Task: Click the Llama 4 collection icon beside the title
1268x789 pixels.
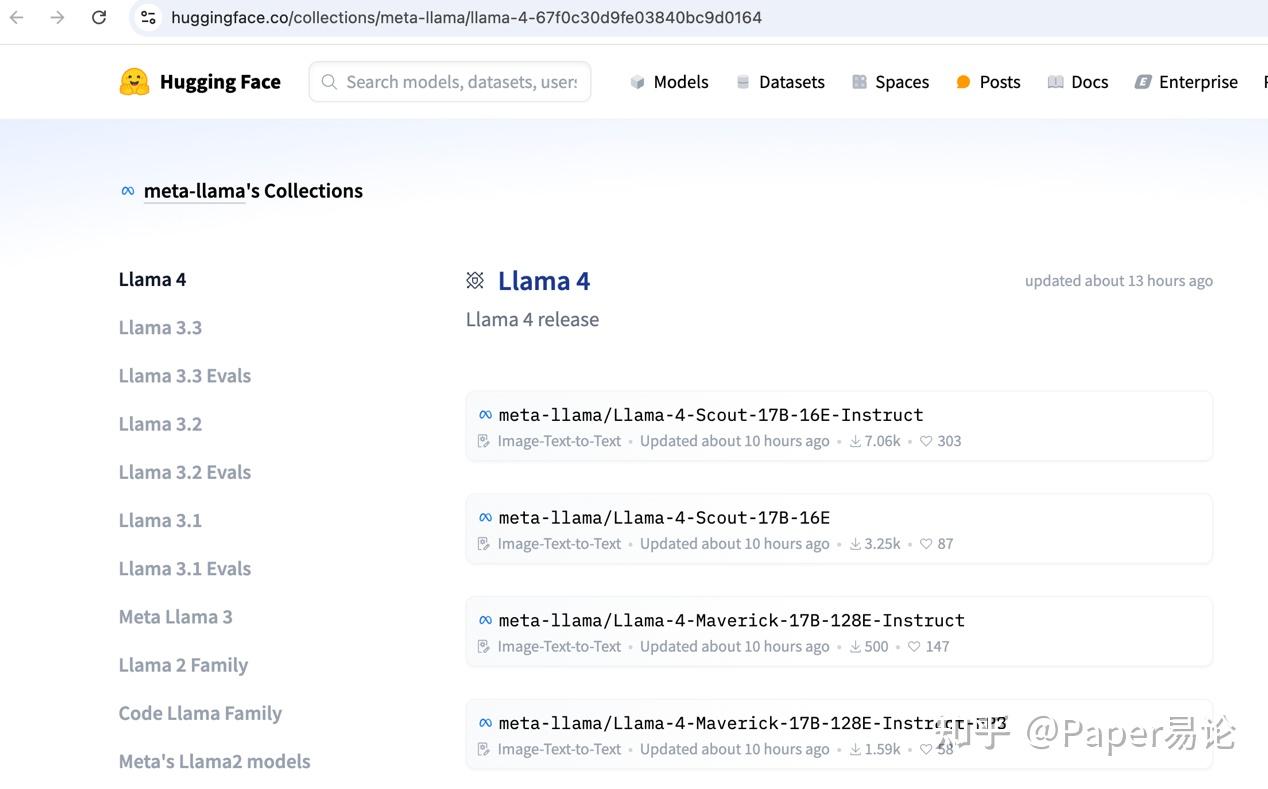Action: [x=475, y=281]
